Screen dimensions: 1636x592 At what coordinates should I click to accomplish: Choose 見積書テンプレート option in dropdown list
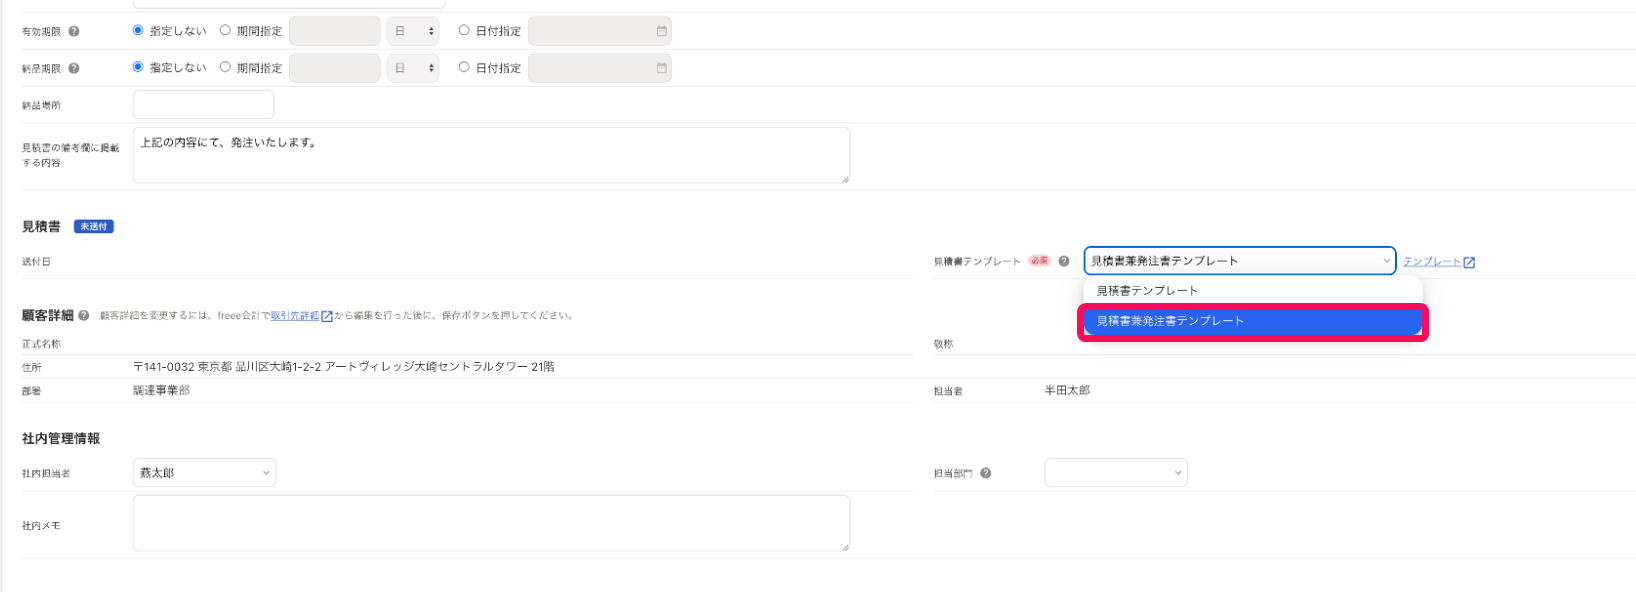[1147, 291]
